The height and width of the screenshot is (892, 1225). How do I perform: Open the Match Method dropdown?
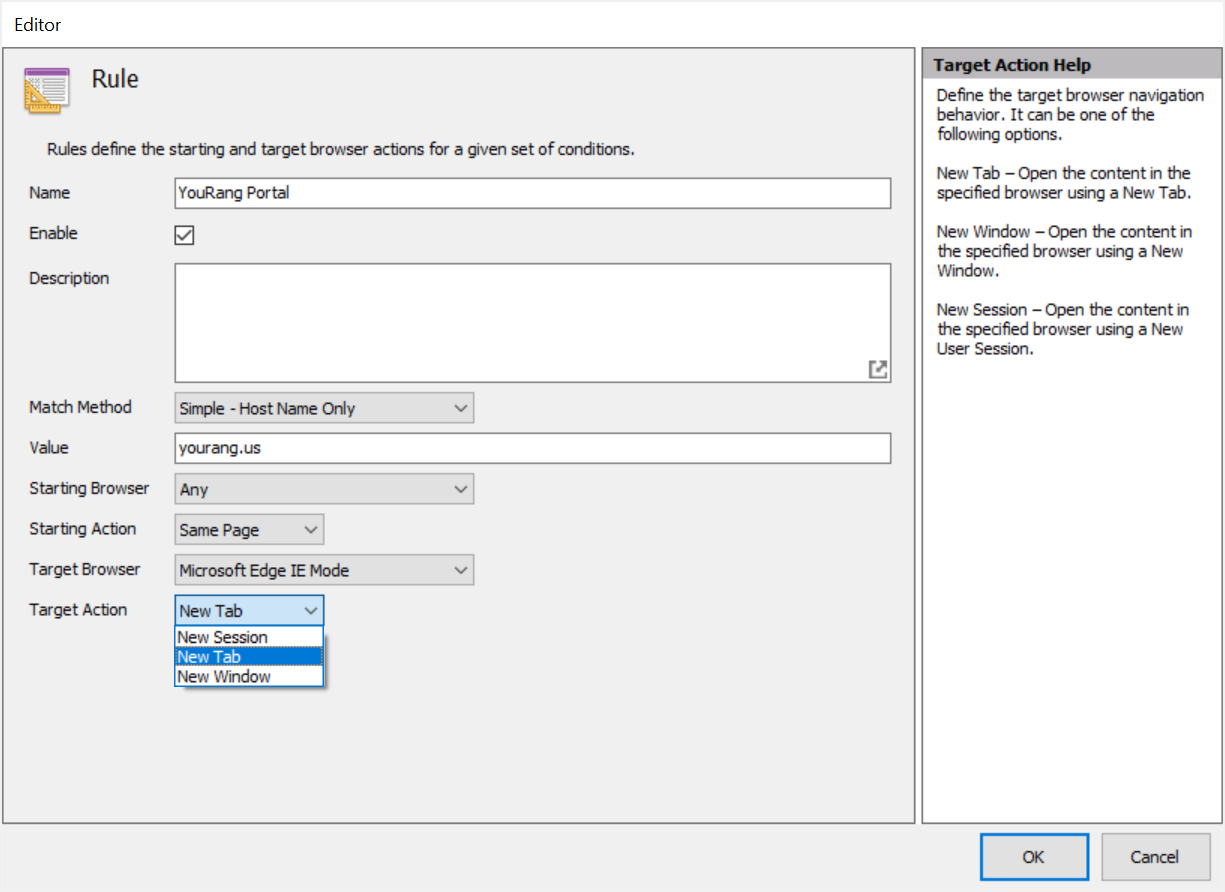click(323, 408)
